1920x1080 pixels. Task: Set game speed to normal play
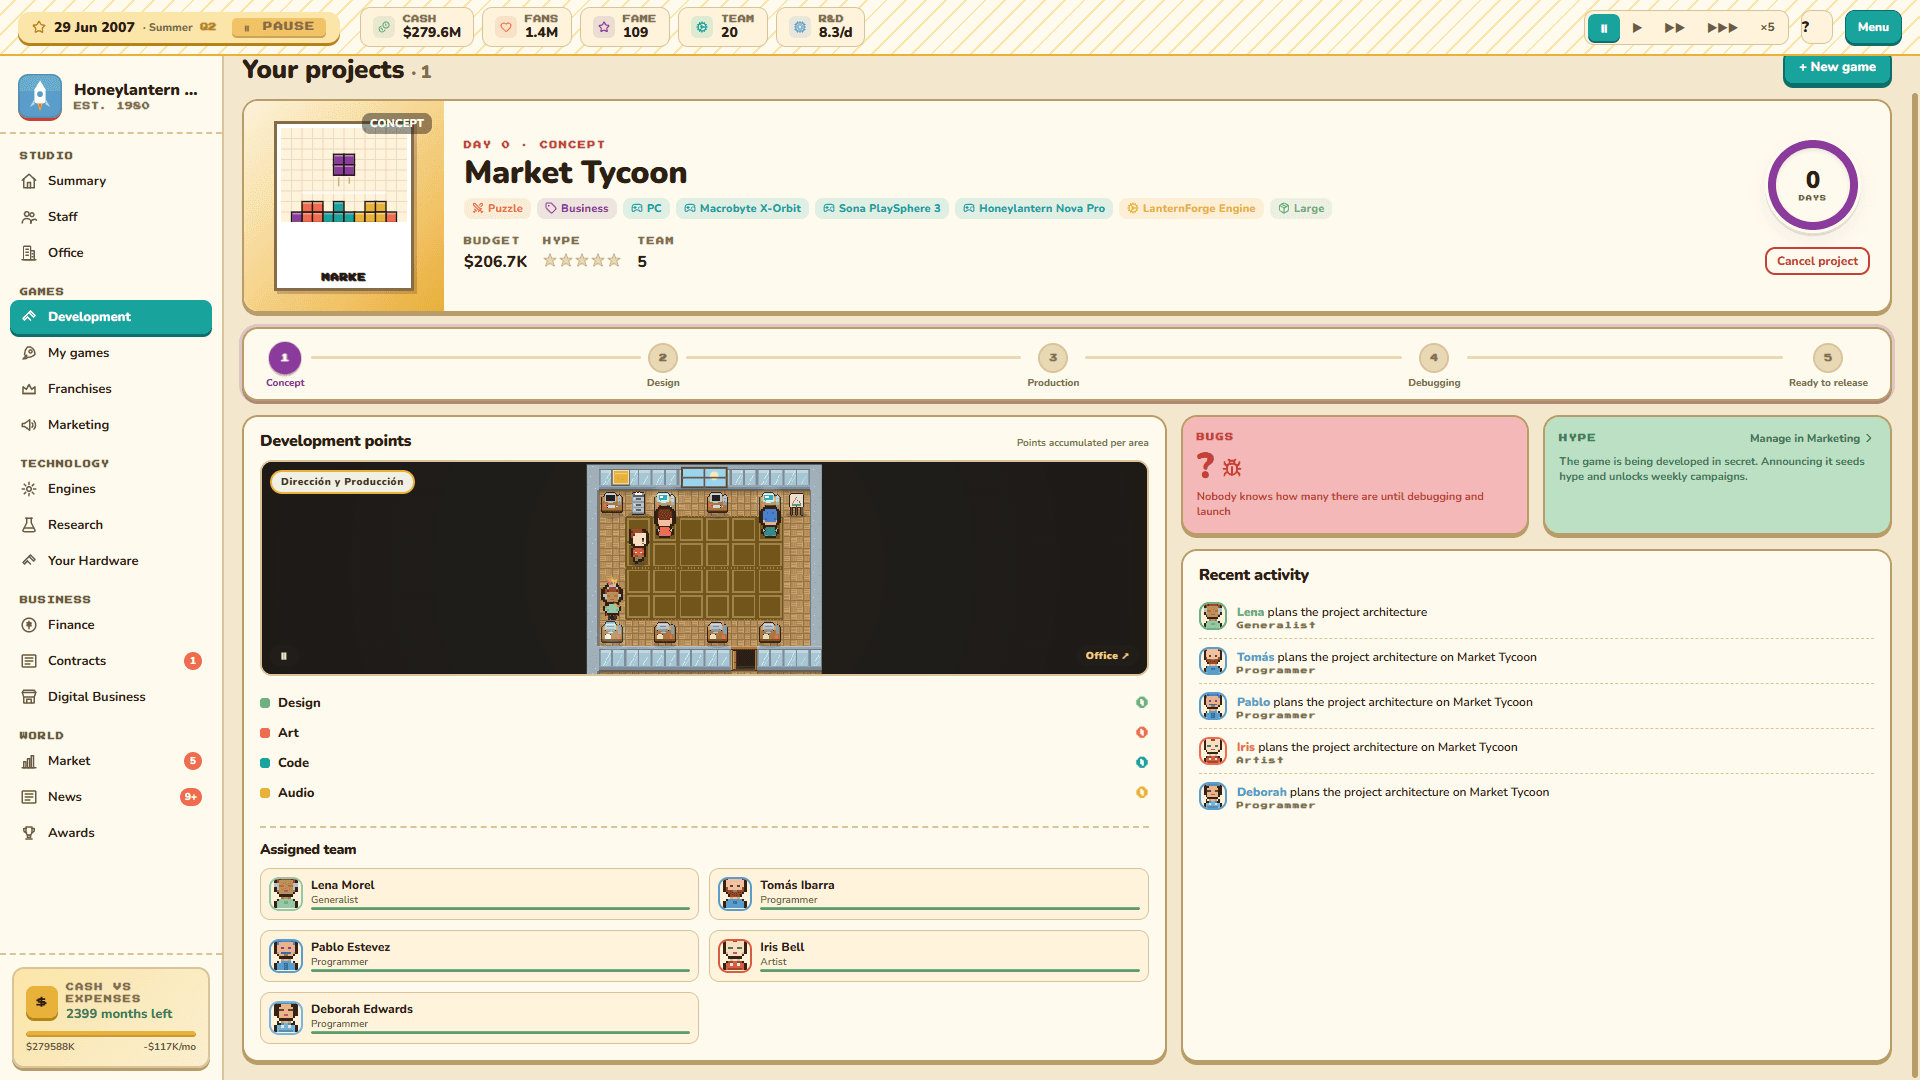pos(1637,28)
